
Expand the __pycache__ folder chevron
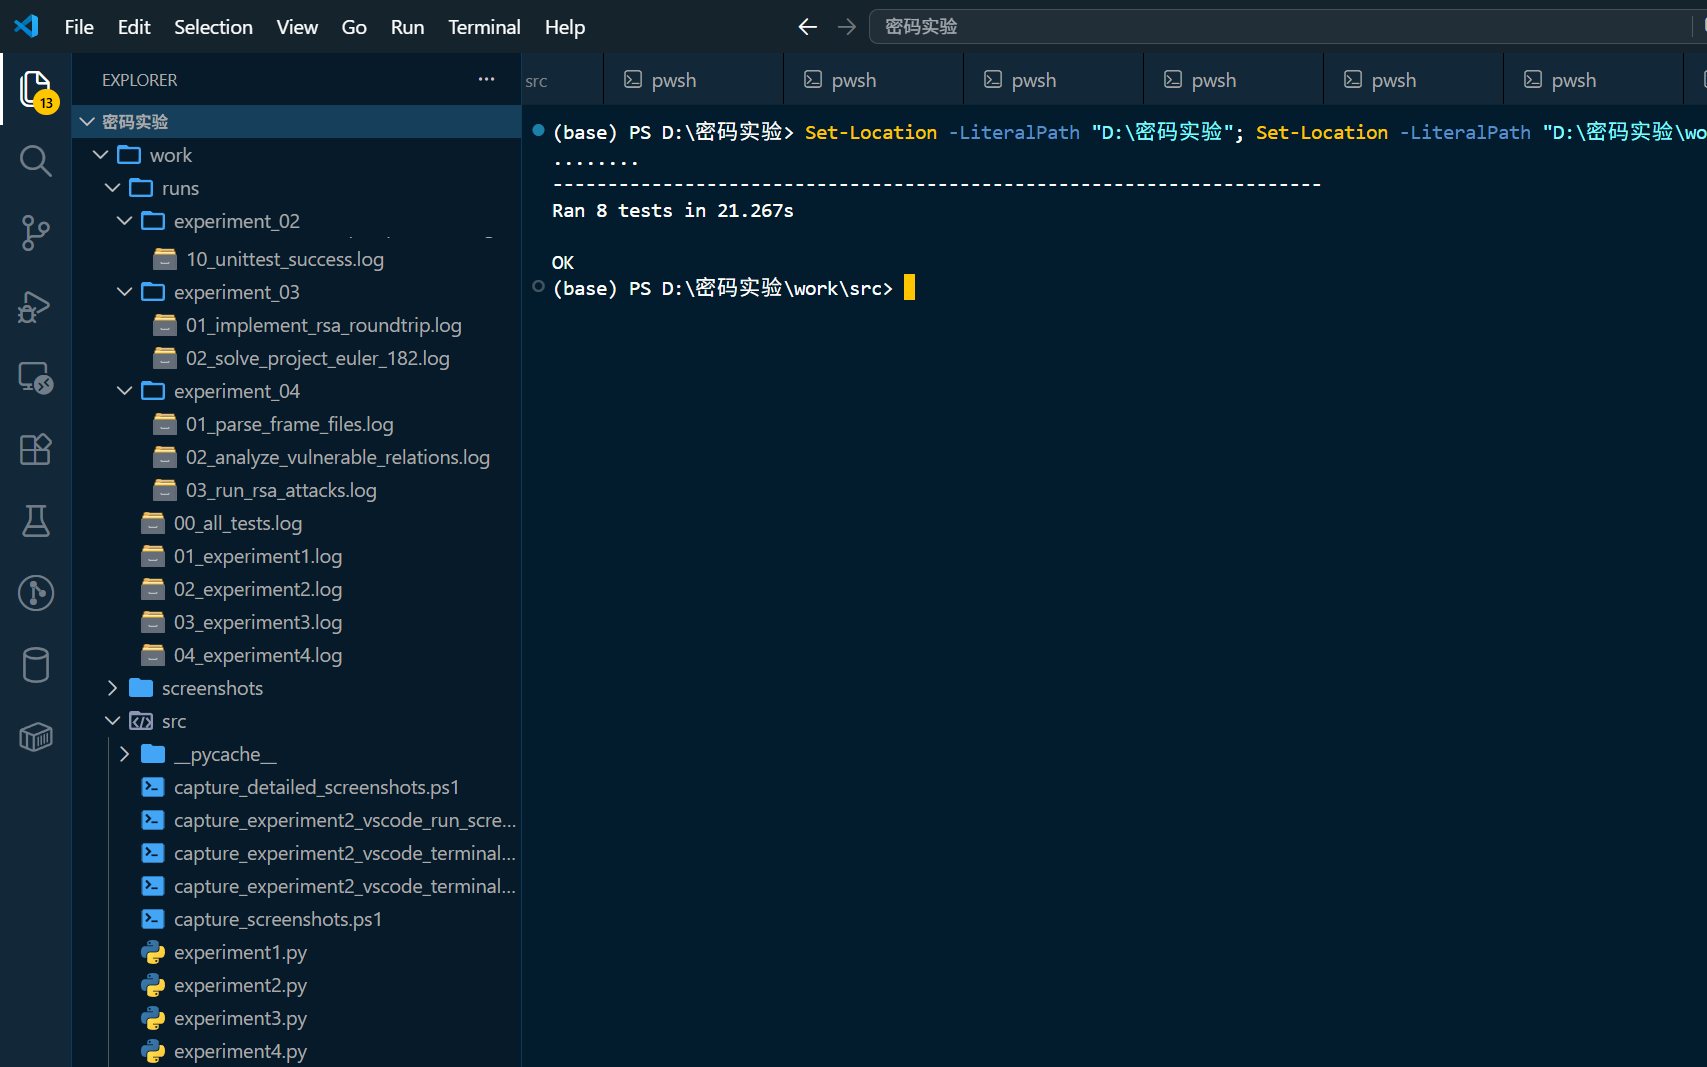(124, 754)
